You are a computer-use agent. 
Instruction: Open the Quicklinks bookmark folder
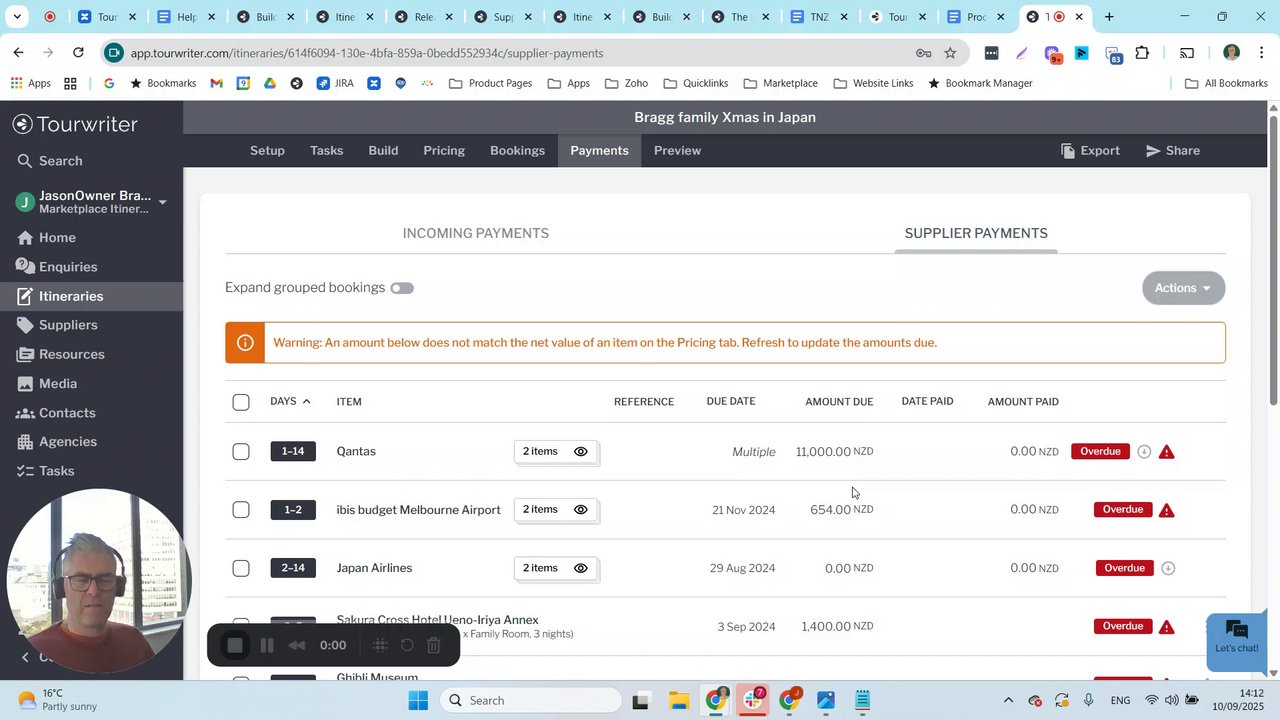click(695, 83)
